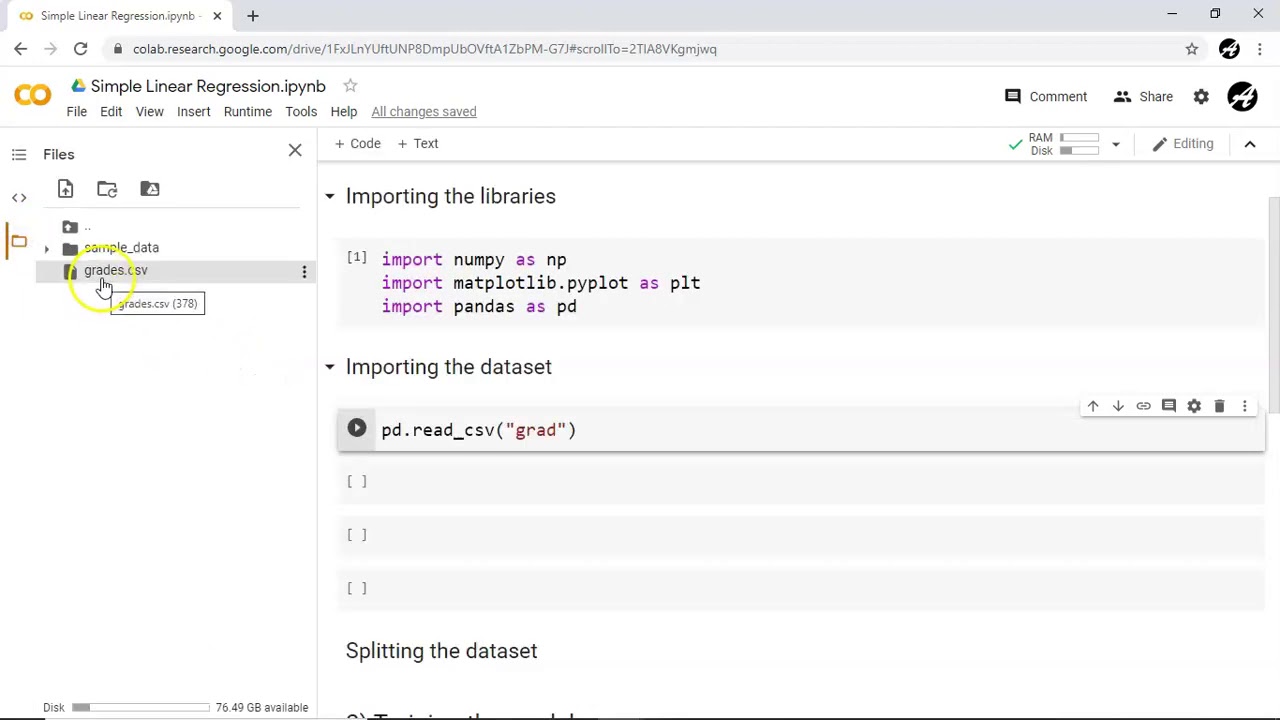Open the Help menu
The width and height of the screenshot is (1280, 720).
pos(344,111)
